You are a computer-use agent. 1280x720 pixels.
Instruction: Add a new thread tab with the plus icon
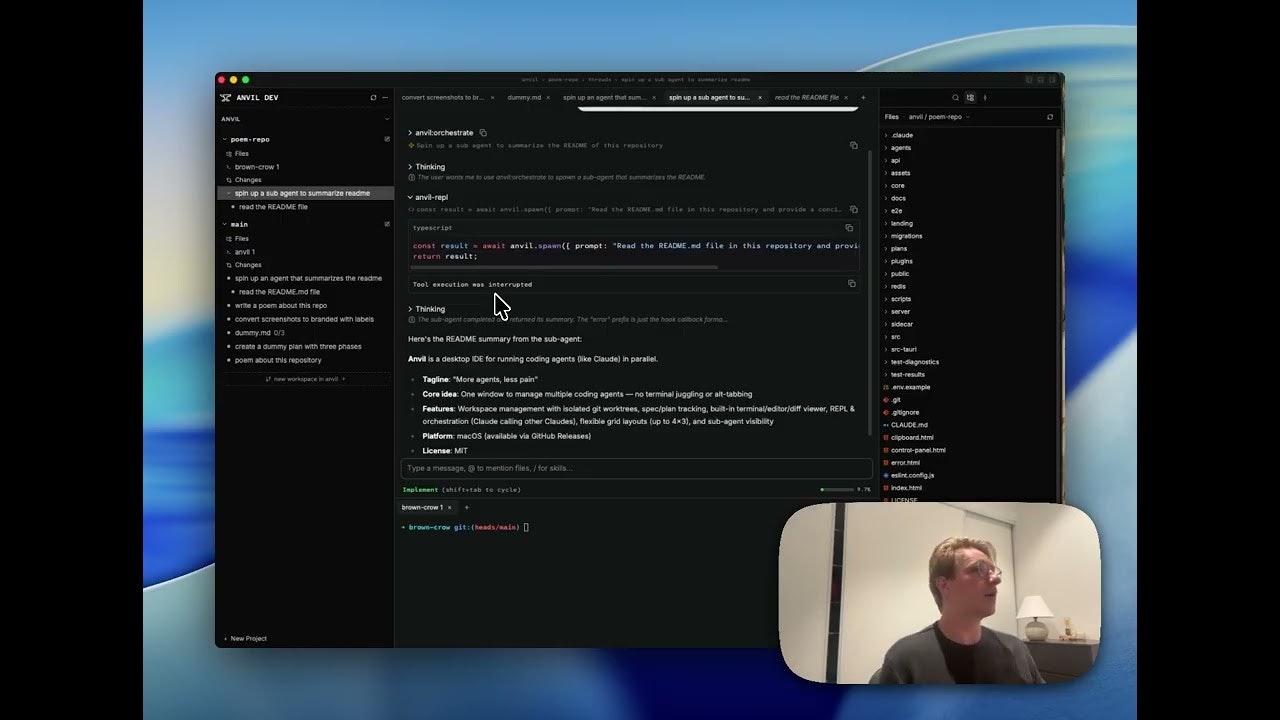coord(863,98)
